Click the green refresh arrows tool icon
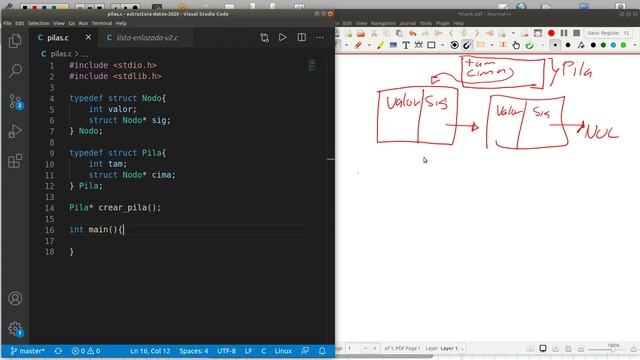Viewport: 640px width, 360px height. (529, 45)
